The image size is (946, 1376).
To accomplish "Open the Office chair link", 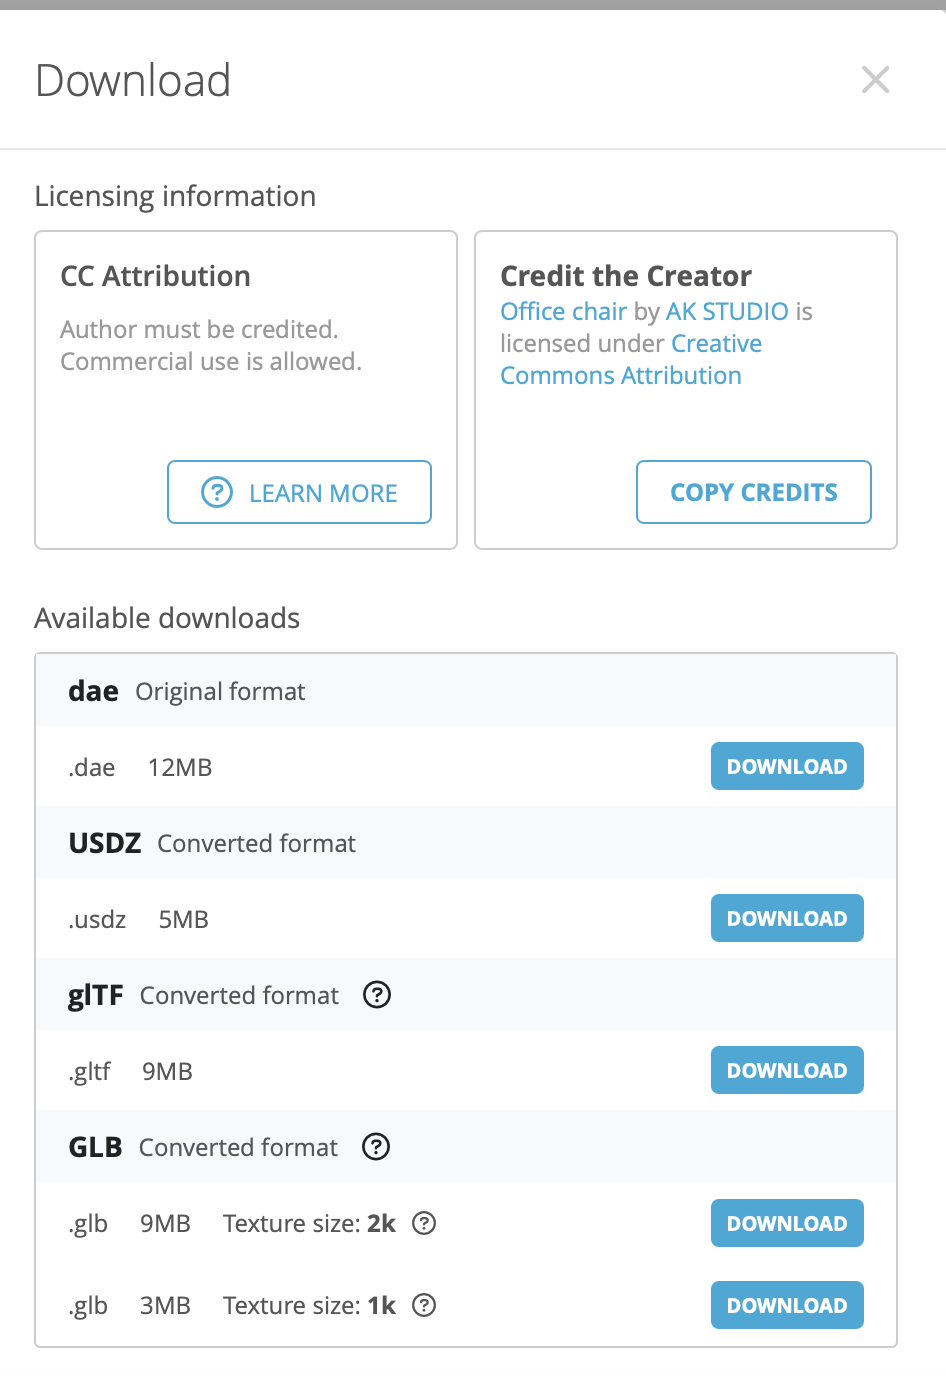I will point(564,311).
